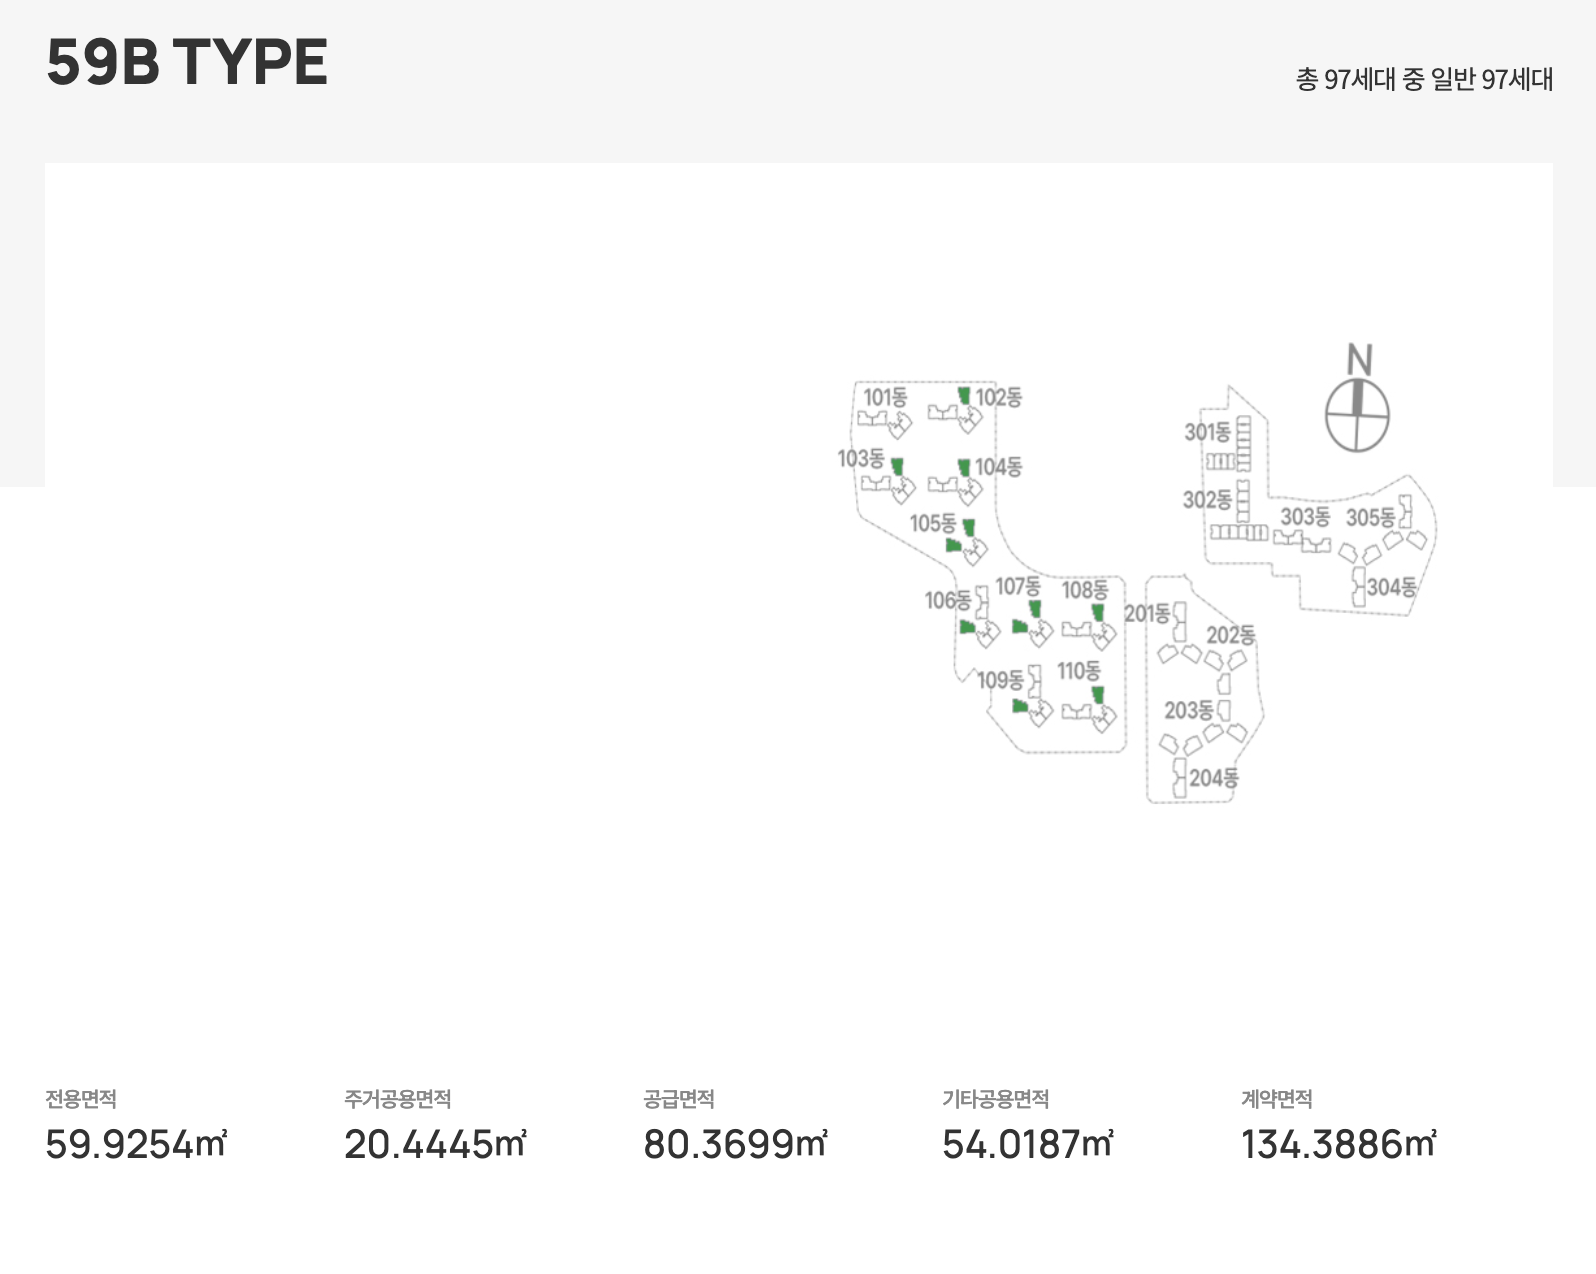Click the 공급면적 value 80.3699㎡
The width and height of the screenshot is (1596, 1274).
click(x=735, y=1144)
